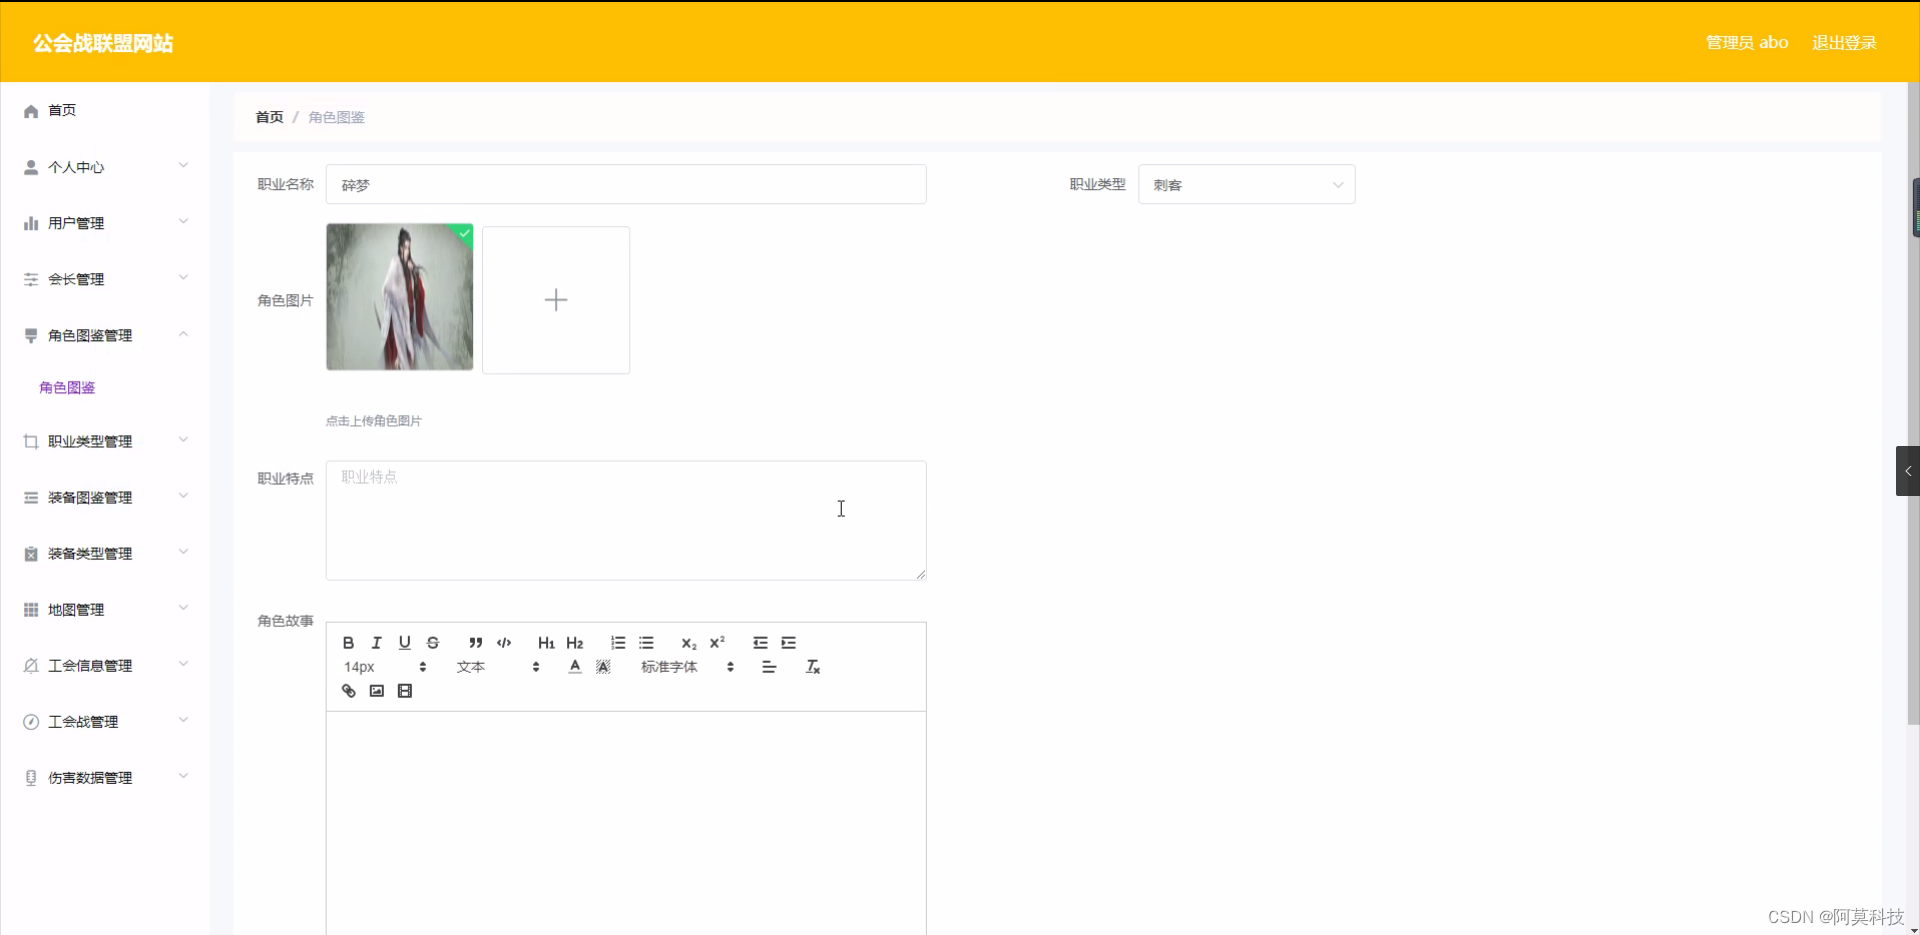The image size is (1920, 935).
Task: Click the plus tile to upload a new image
Action: (x=555, y=299)
